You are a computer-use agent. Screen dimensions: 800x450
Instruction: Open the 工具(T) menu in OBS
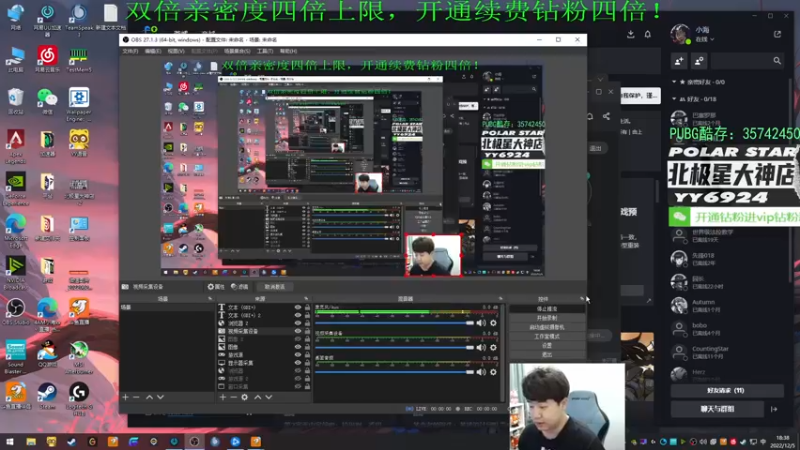[265, 51]
